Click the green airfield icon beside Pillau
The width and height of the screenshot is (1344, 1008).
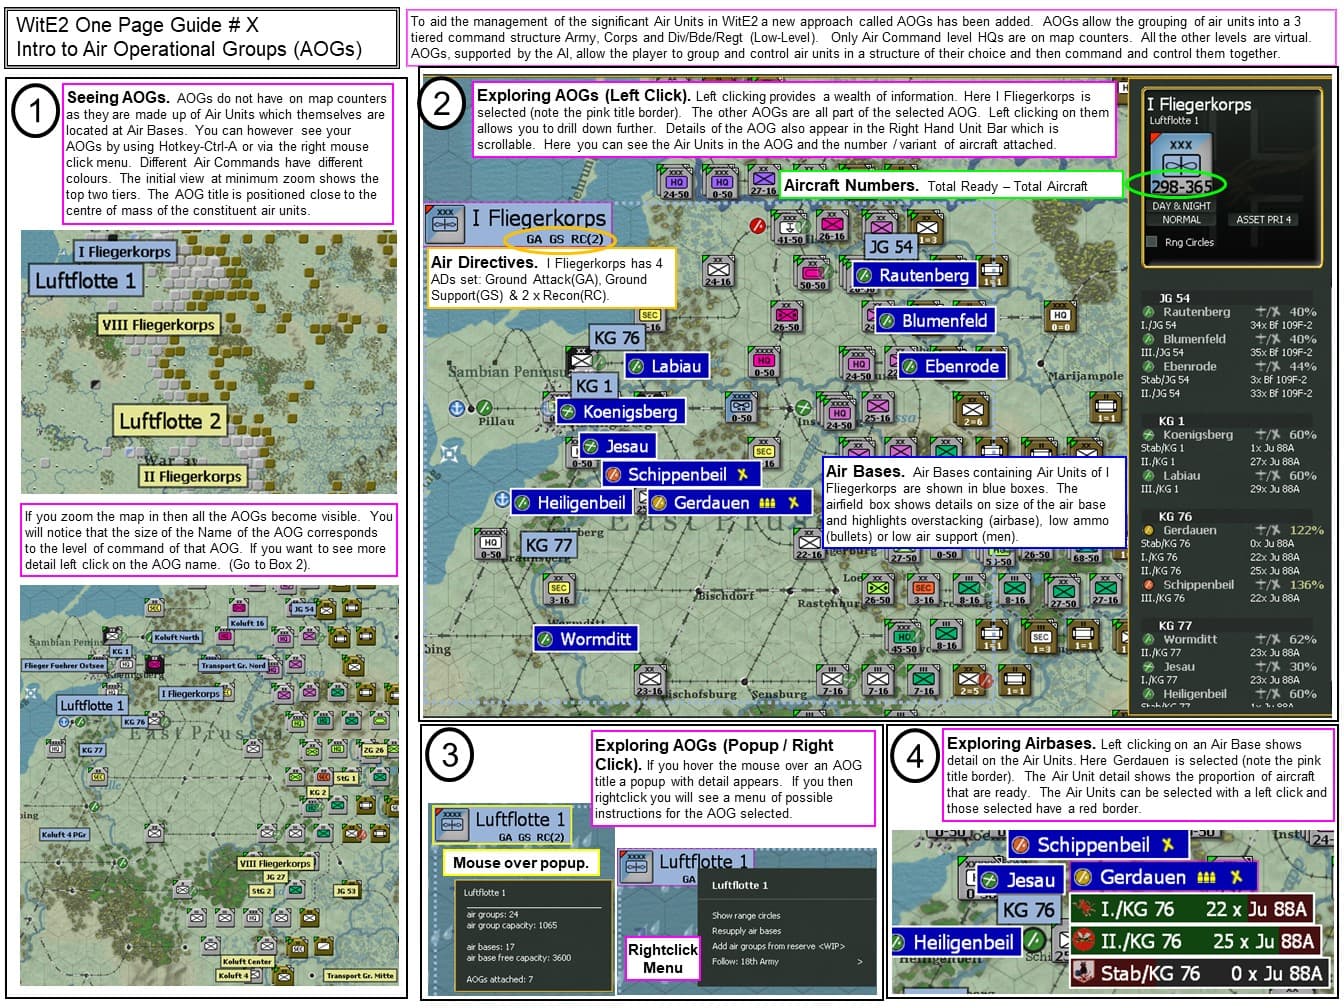(484, 407)
